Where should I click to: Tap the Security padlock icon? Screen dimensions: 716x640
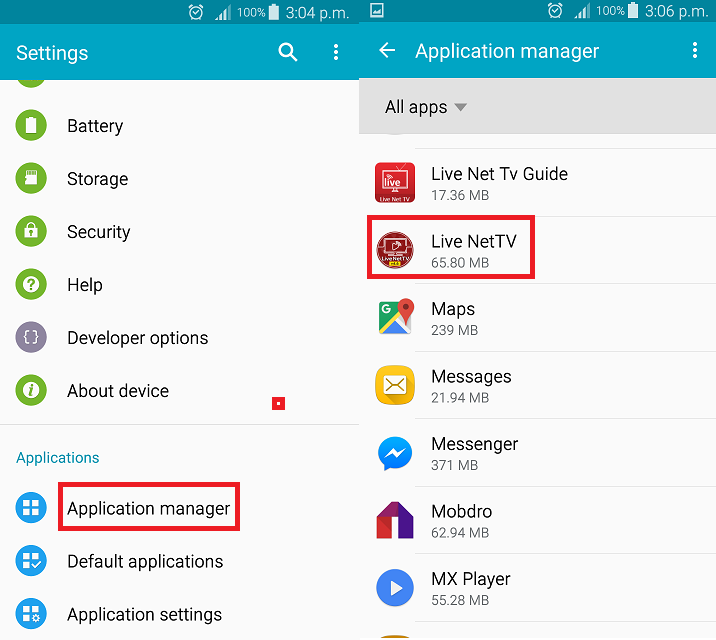pos(31,231)
